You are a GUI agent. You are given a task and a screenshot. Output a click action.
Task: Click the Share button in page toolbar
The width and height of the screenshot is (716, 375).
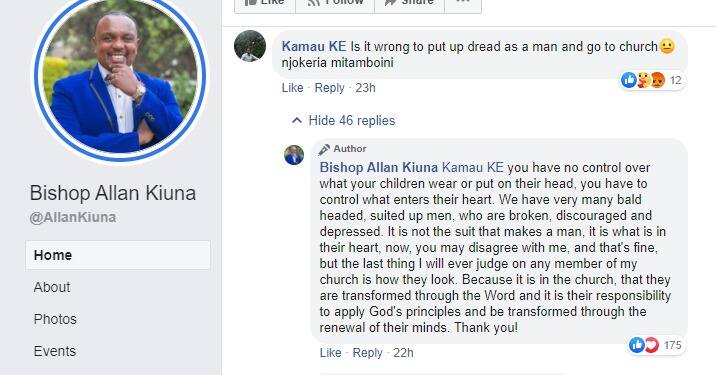(x=409, y=4)
